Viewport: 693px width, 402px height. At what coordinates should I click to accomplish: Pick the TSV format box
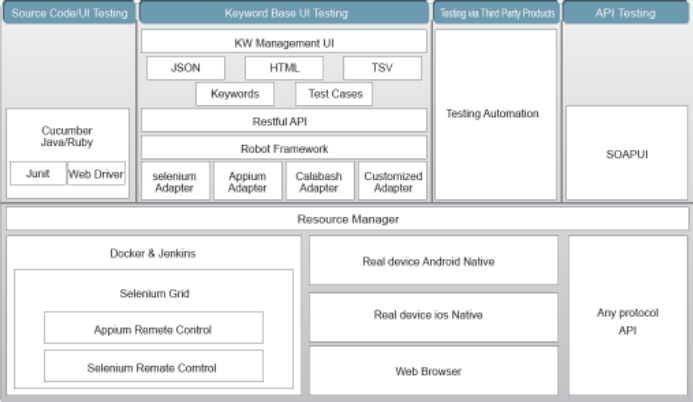pyautogui.click(x=382, y=68)
